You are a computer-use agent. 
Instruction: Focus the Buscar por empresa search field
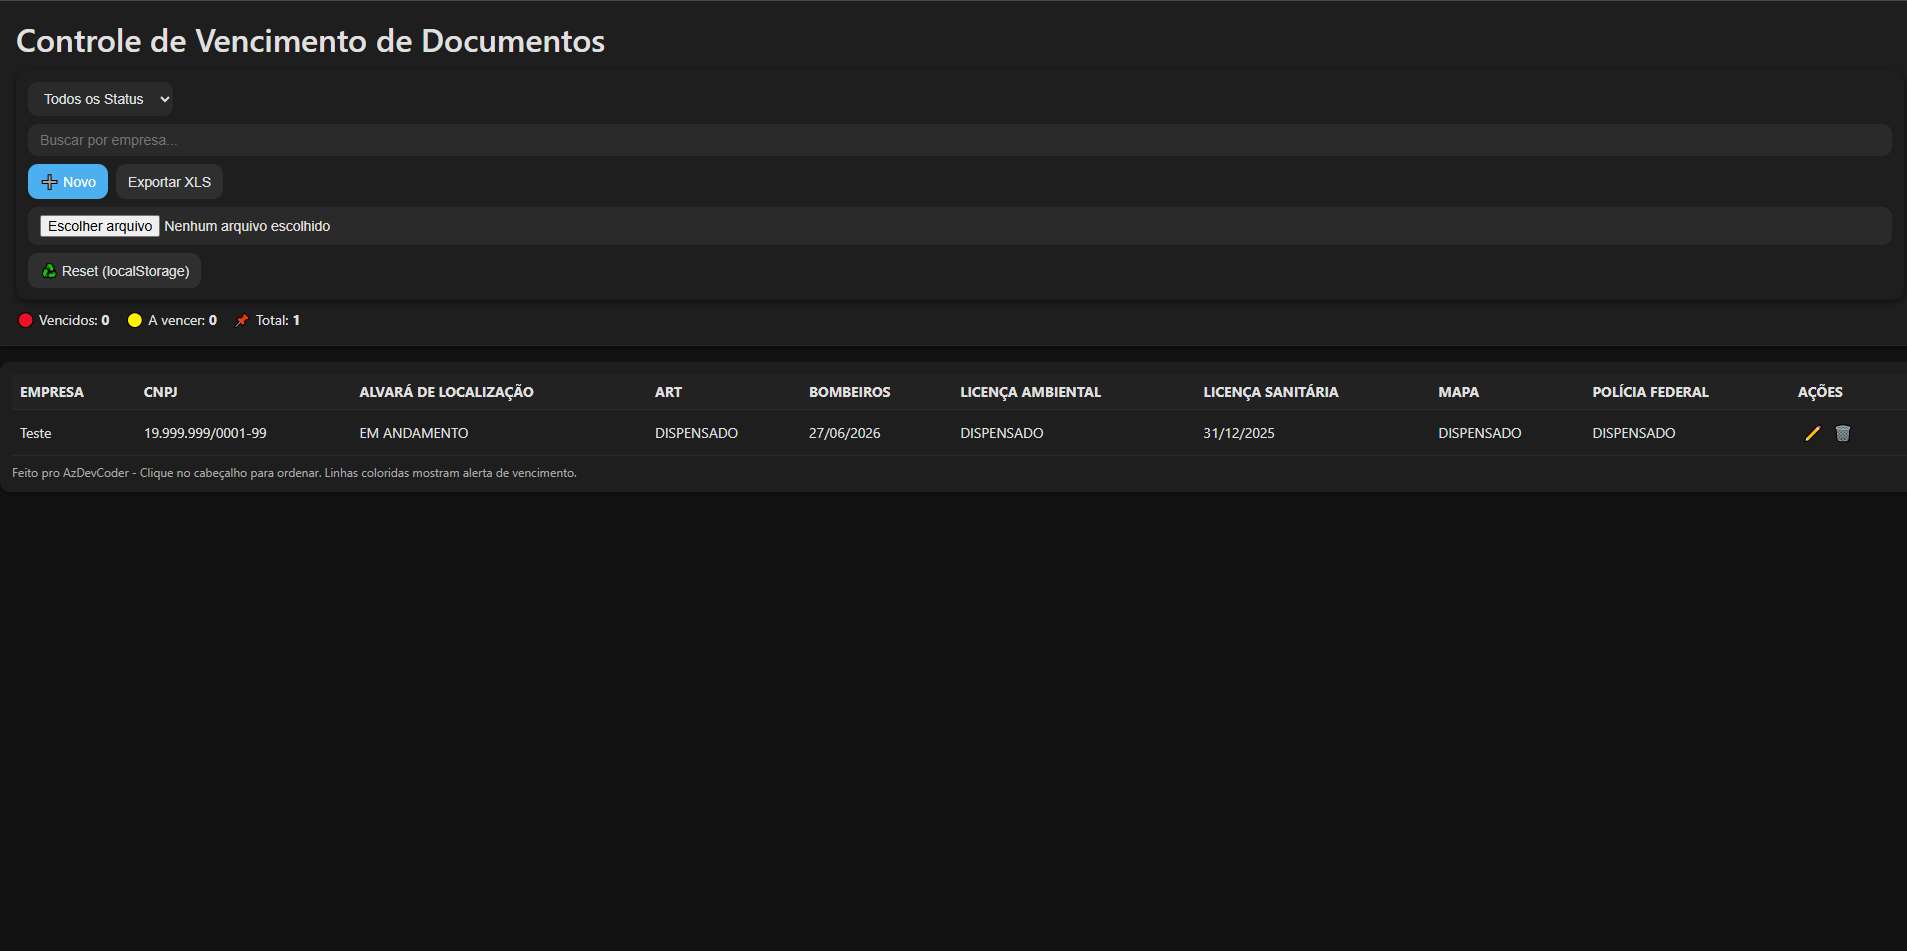[x=958, y=140]
